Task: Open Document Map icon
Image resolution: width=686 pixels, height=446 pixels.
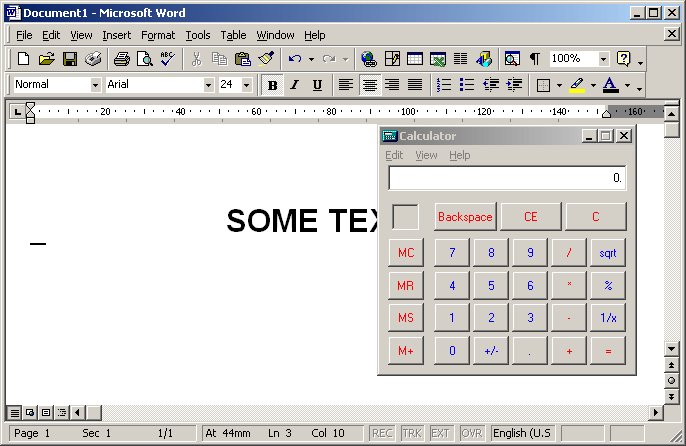Action: [512, 59]
